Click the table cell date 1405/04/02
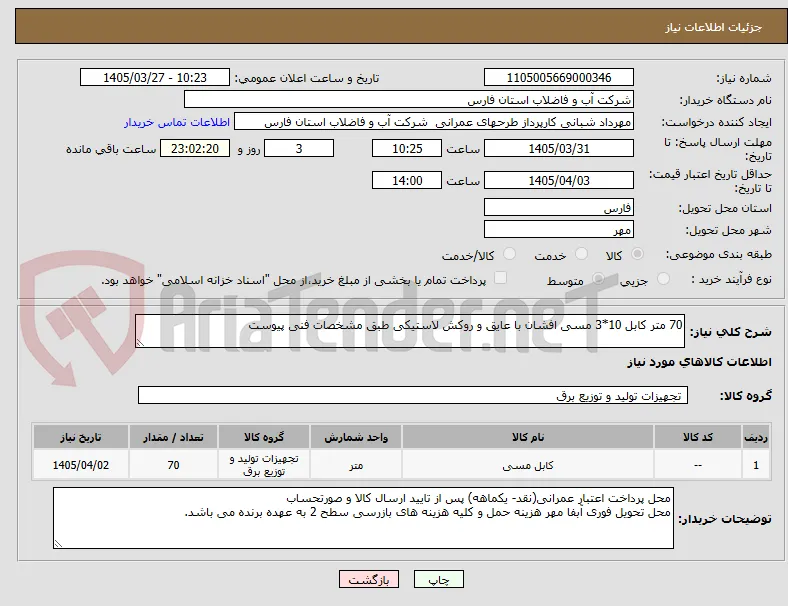The image size is (788, 606). [81, 465]
